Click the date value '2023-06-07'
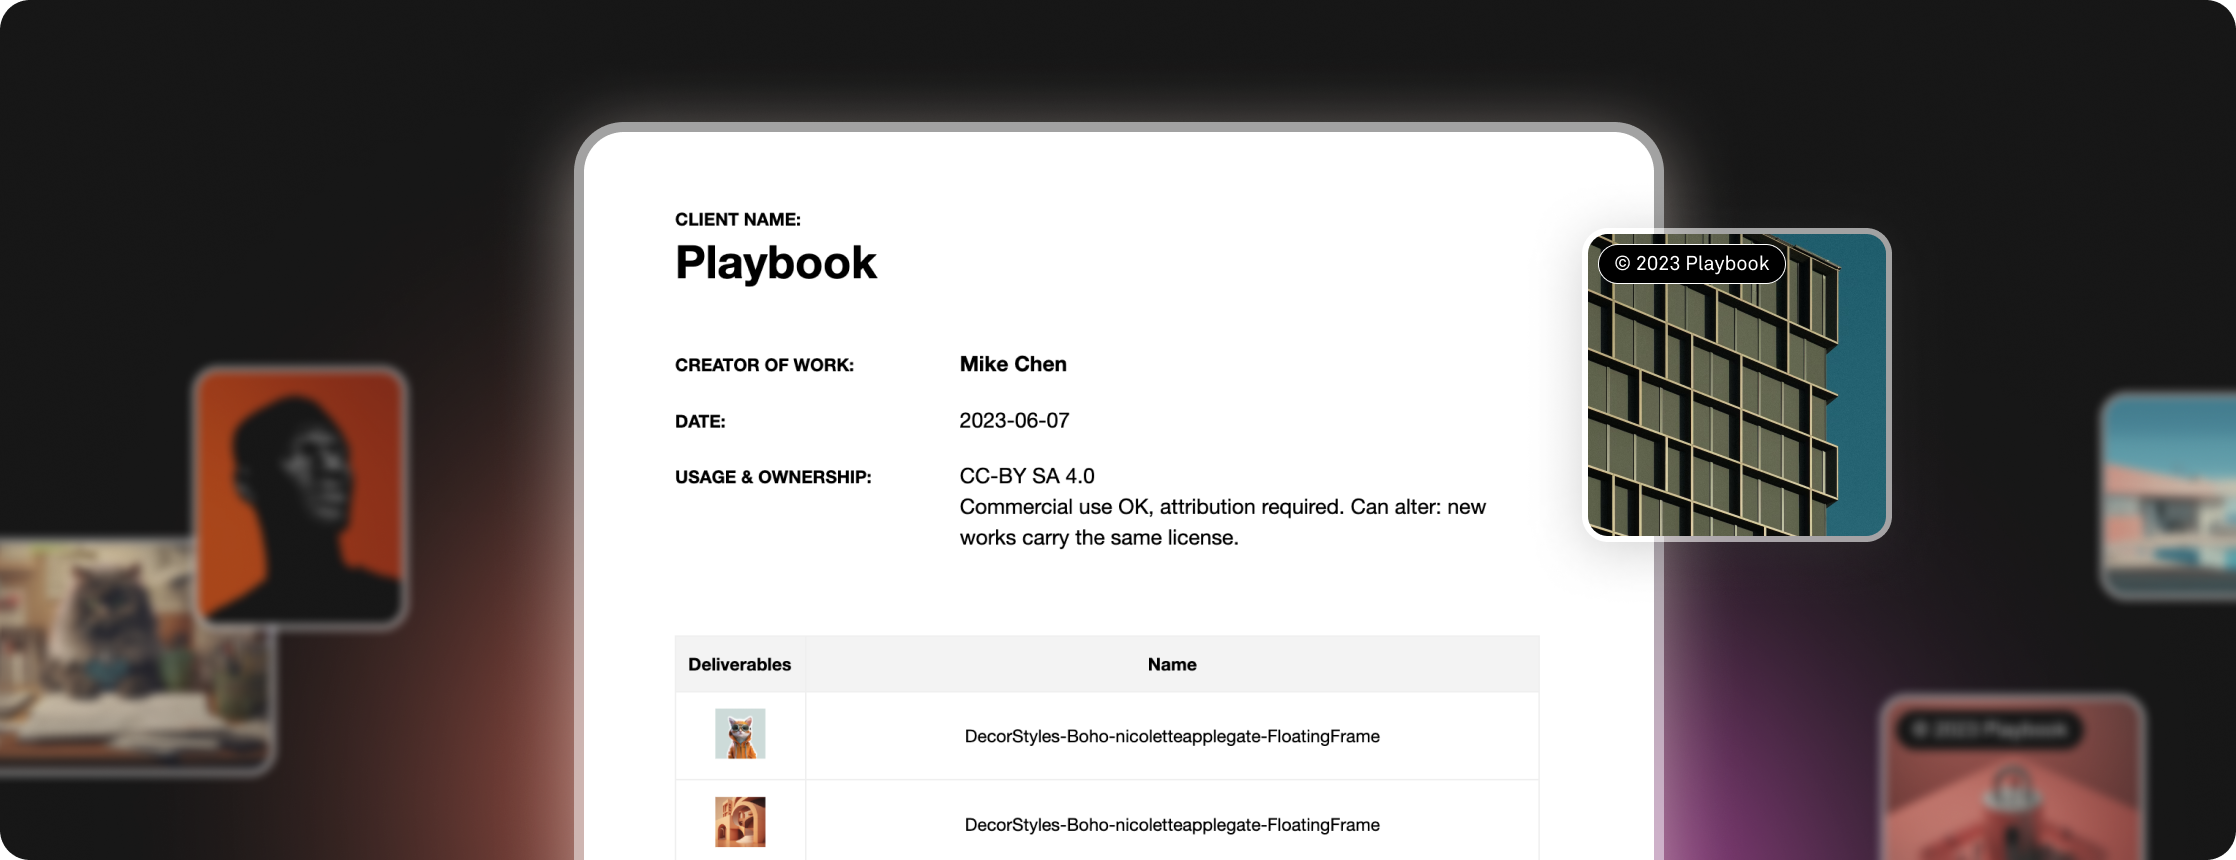Screen dimensions: 2236x860 coord(1014,421)
